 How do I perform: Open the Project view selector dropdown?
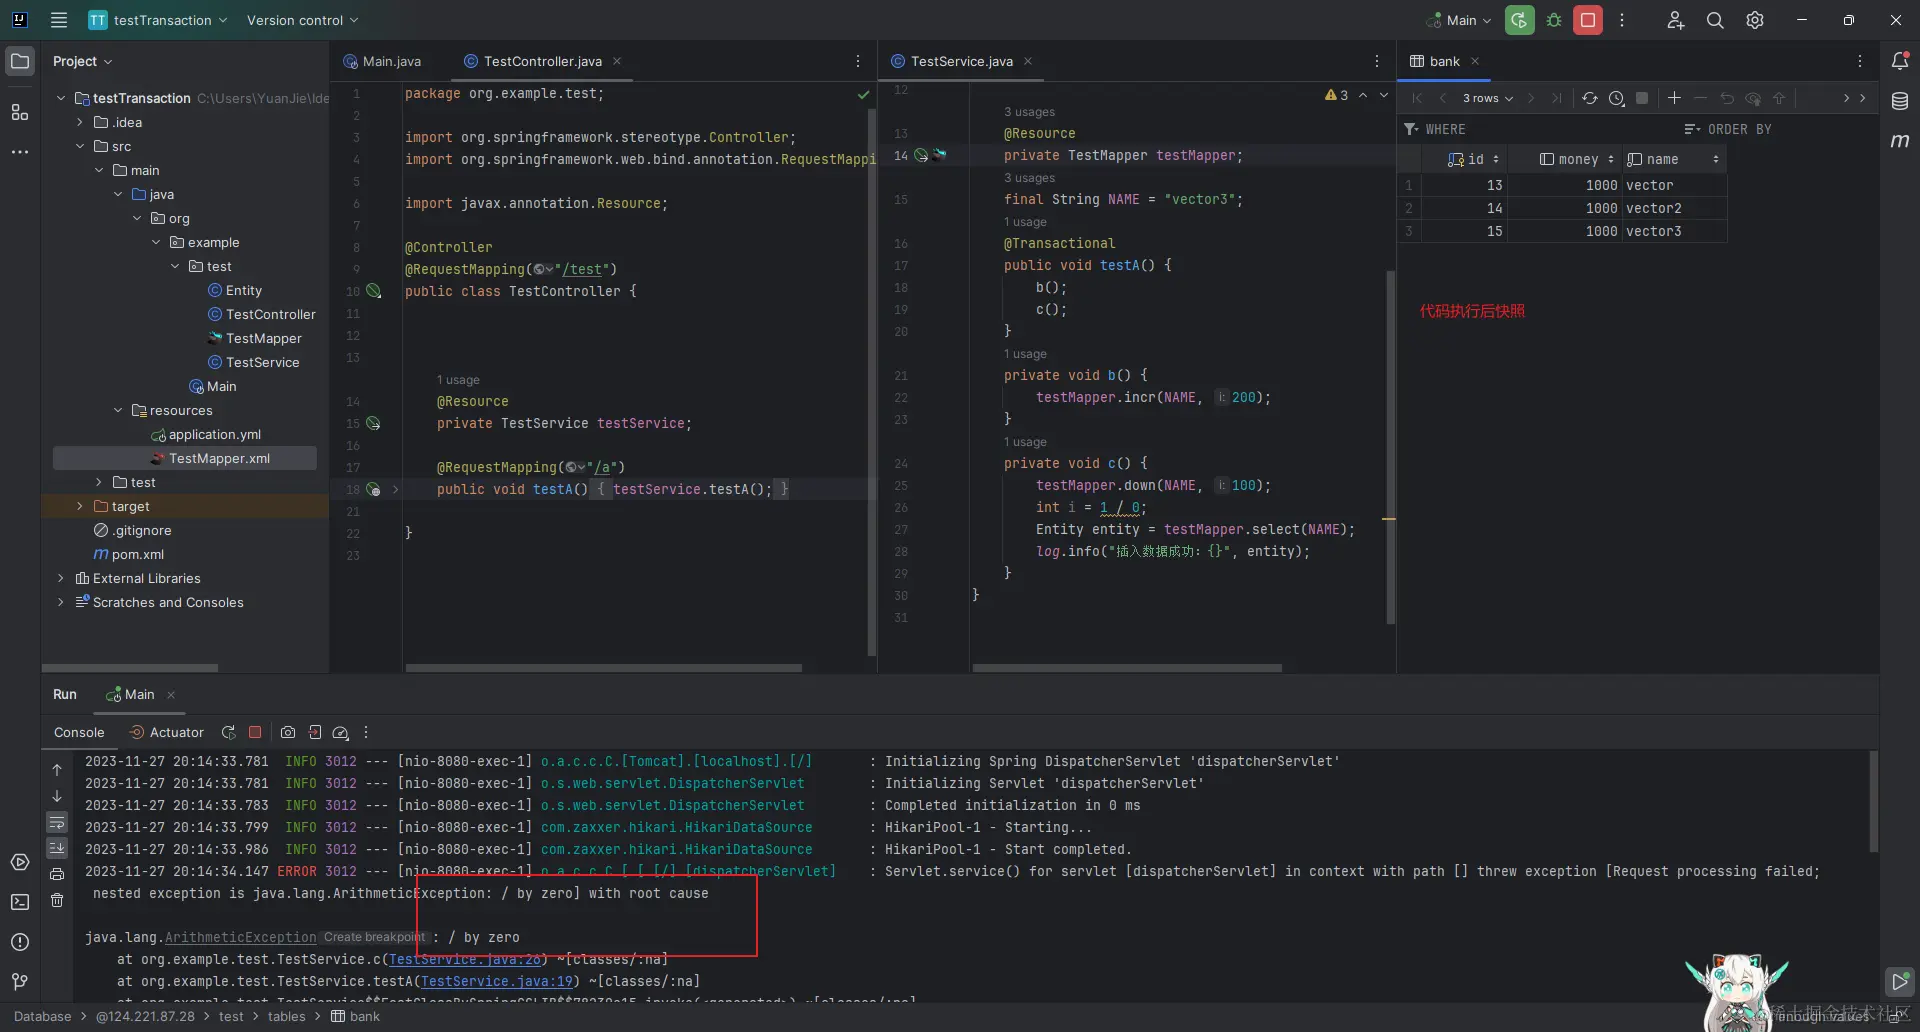[x=82, y=61]
